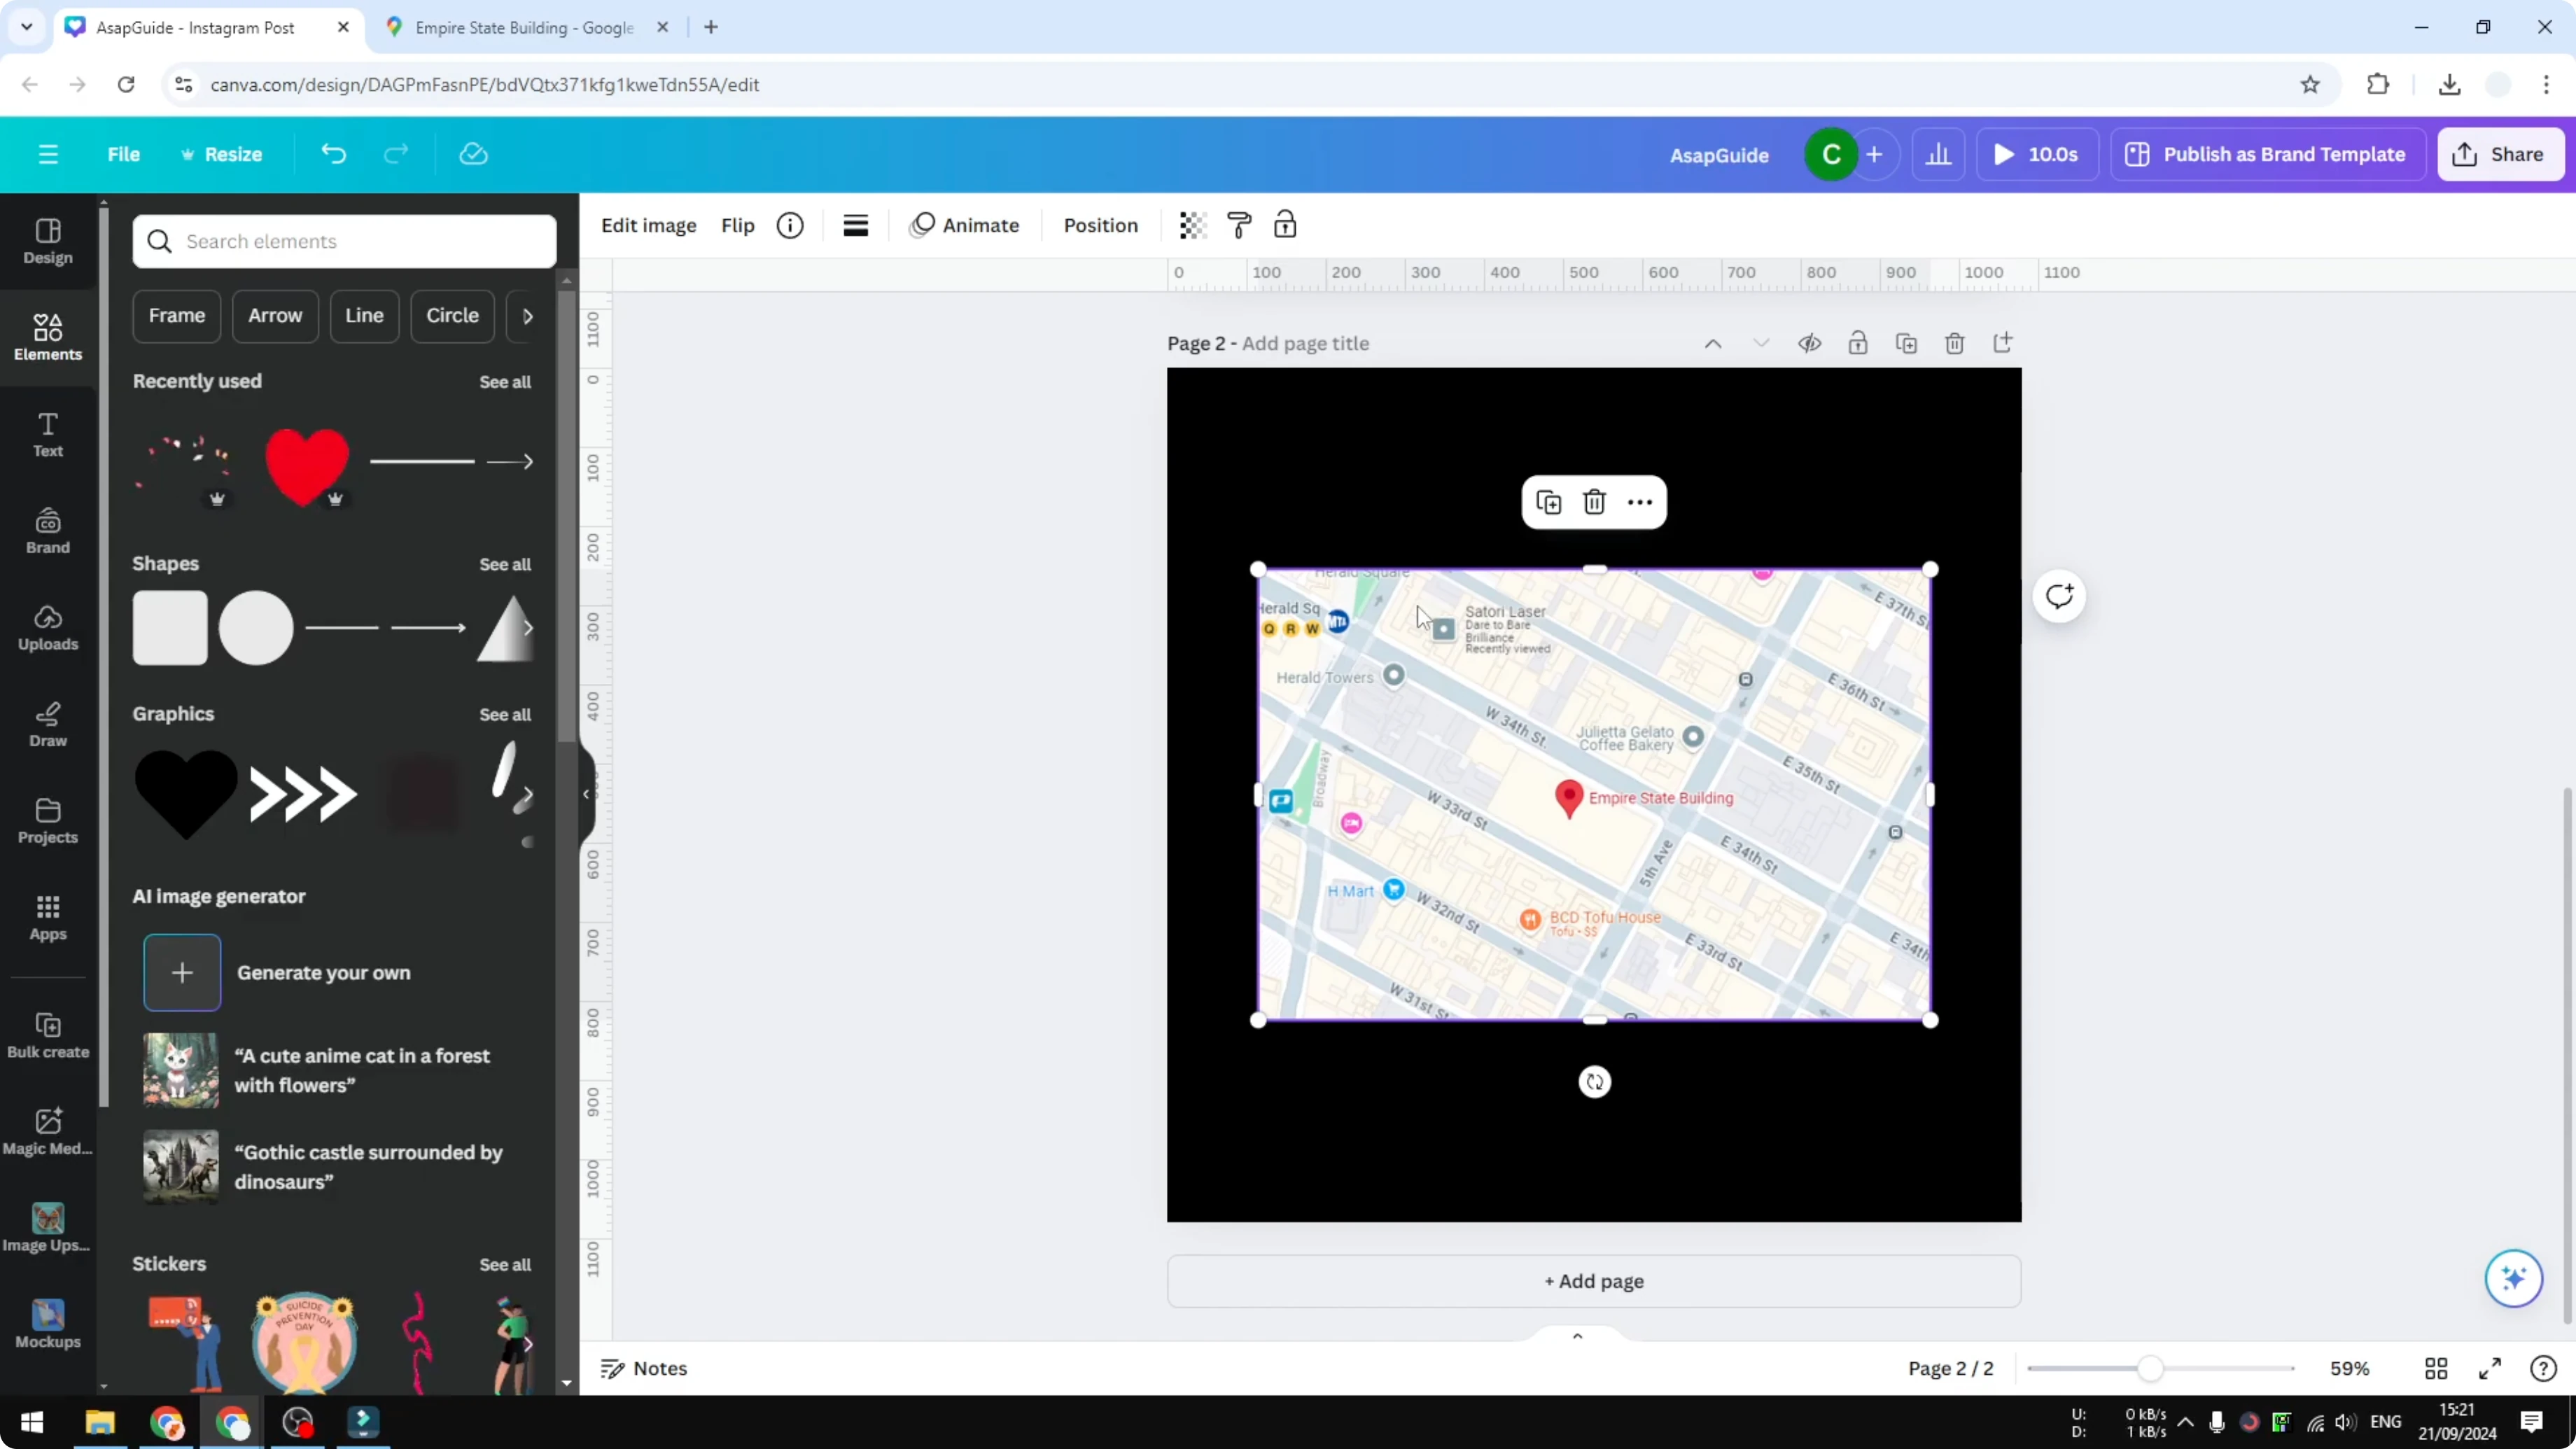The height and width of the screenshot is (1449, 2576).
Task: Open the Mockups app
Action: (48, 1326)
